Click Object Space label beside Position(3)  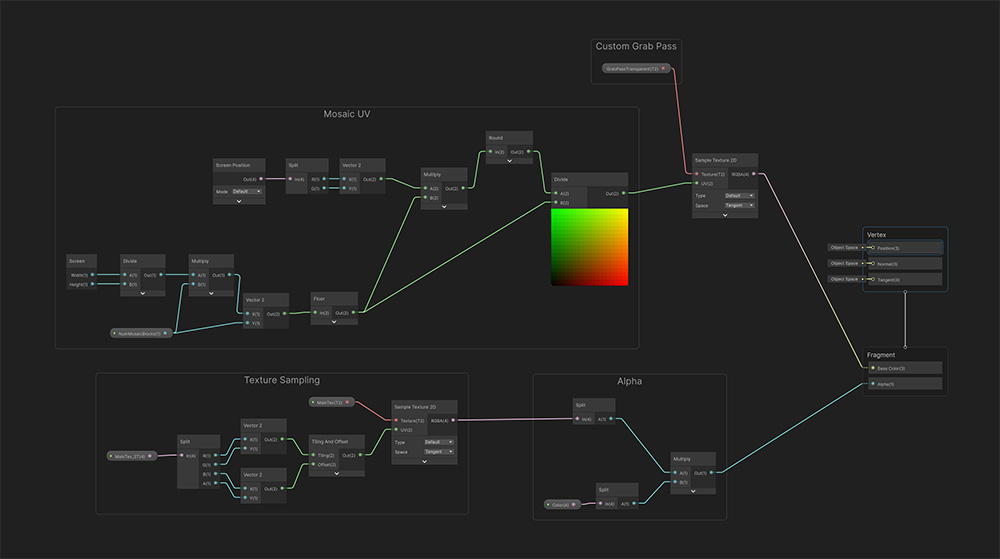click(x=844, y=247)
